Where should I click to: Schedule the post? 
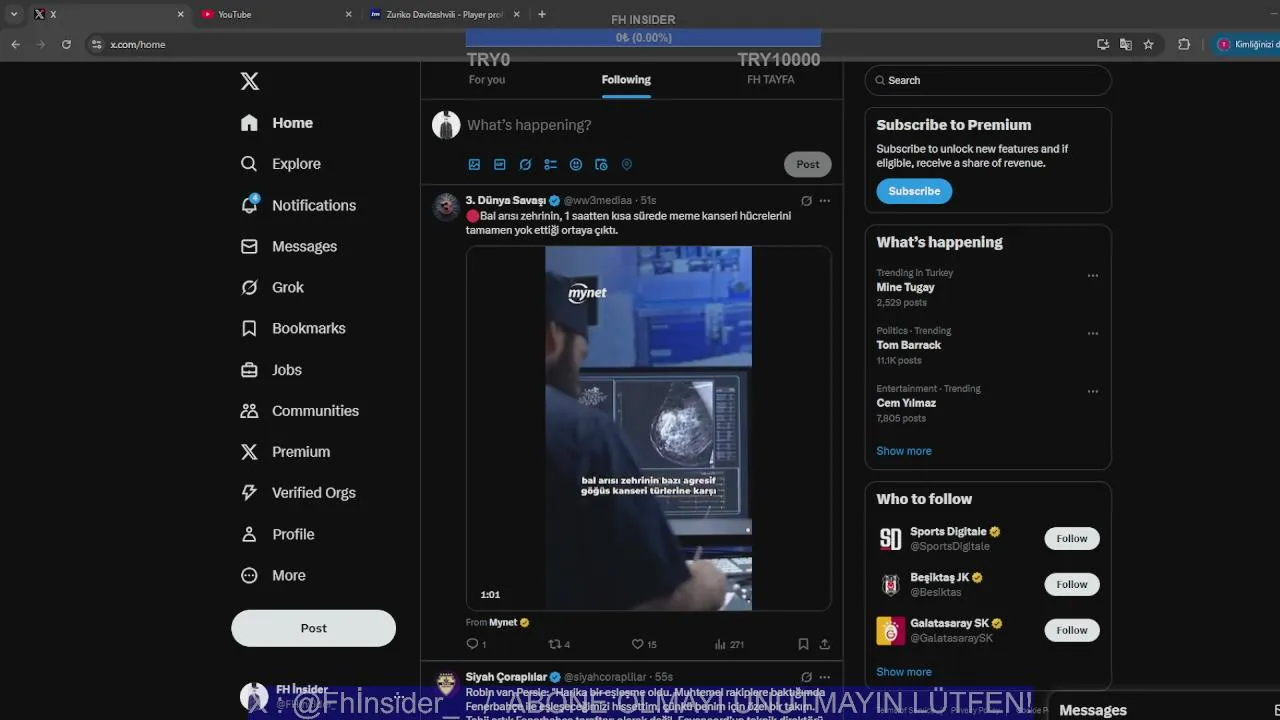(601, 165)
